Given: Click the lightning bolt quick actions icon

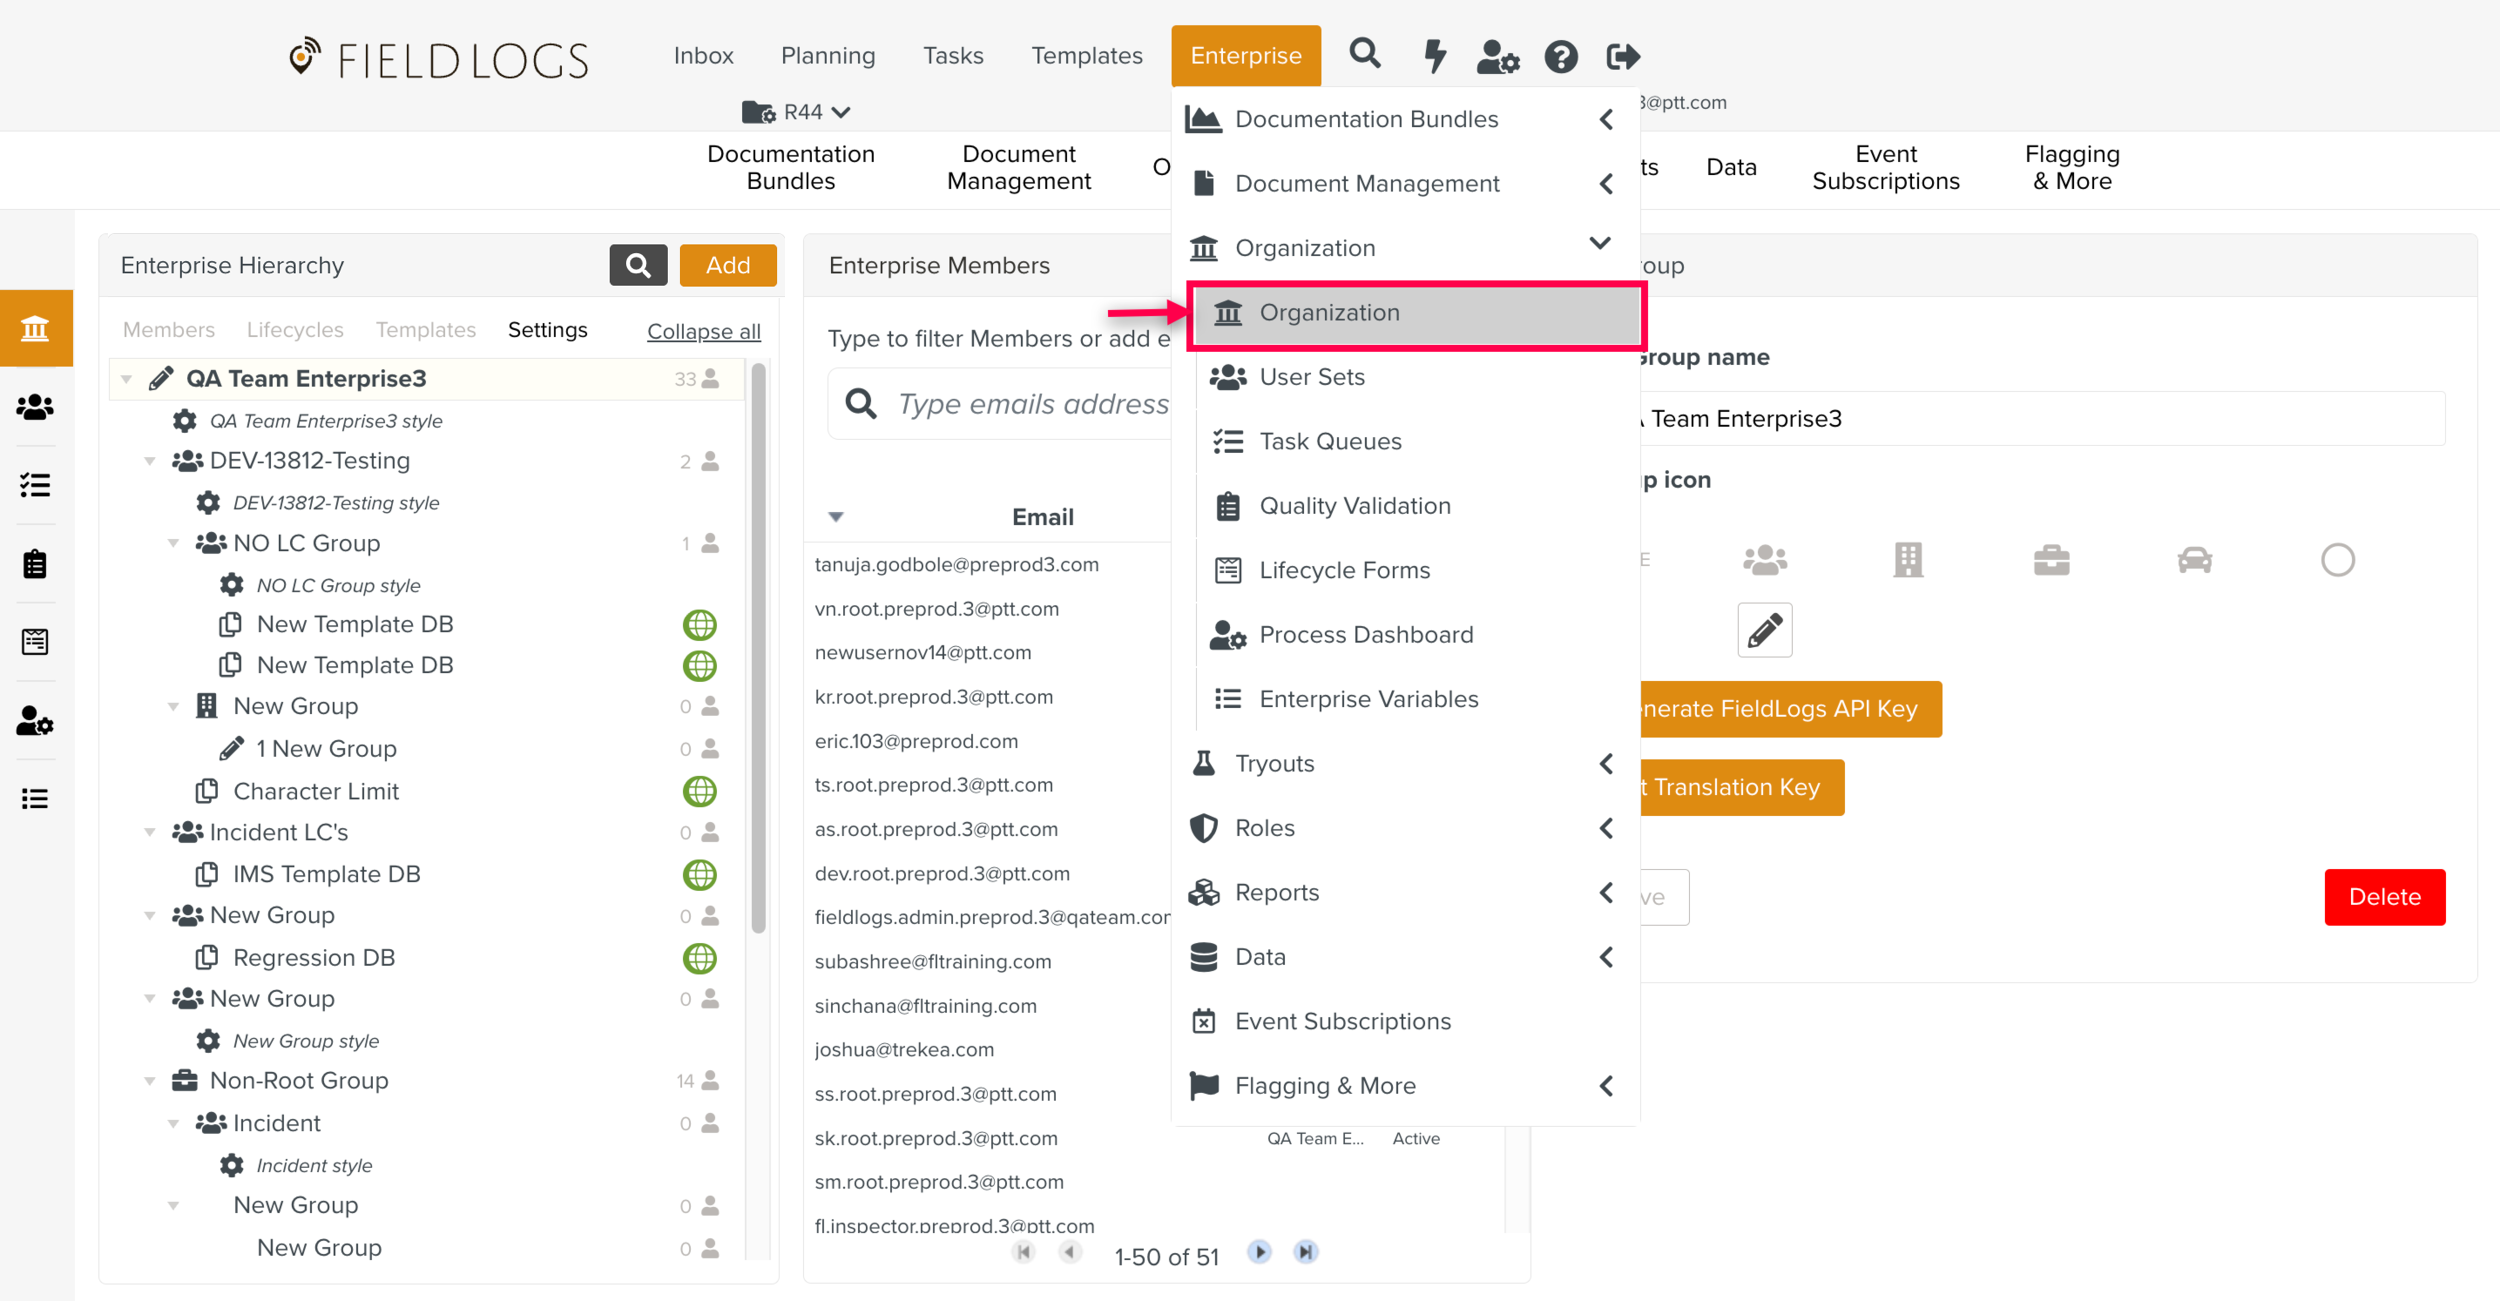Looking at the screenshot, I should click(1435, 56).
